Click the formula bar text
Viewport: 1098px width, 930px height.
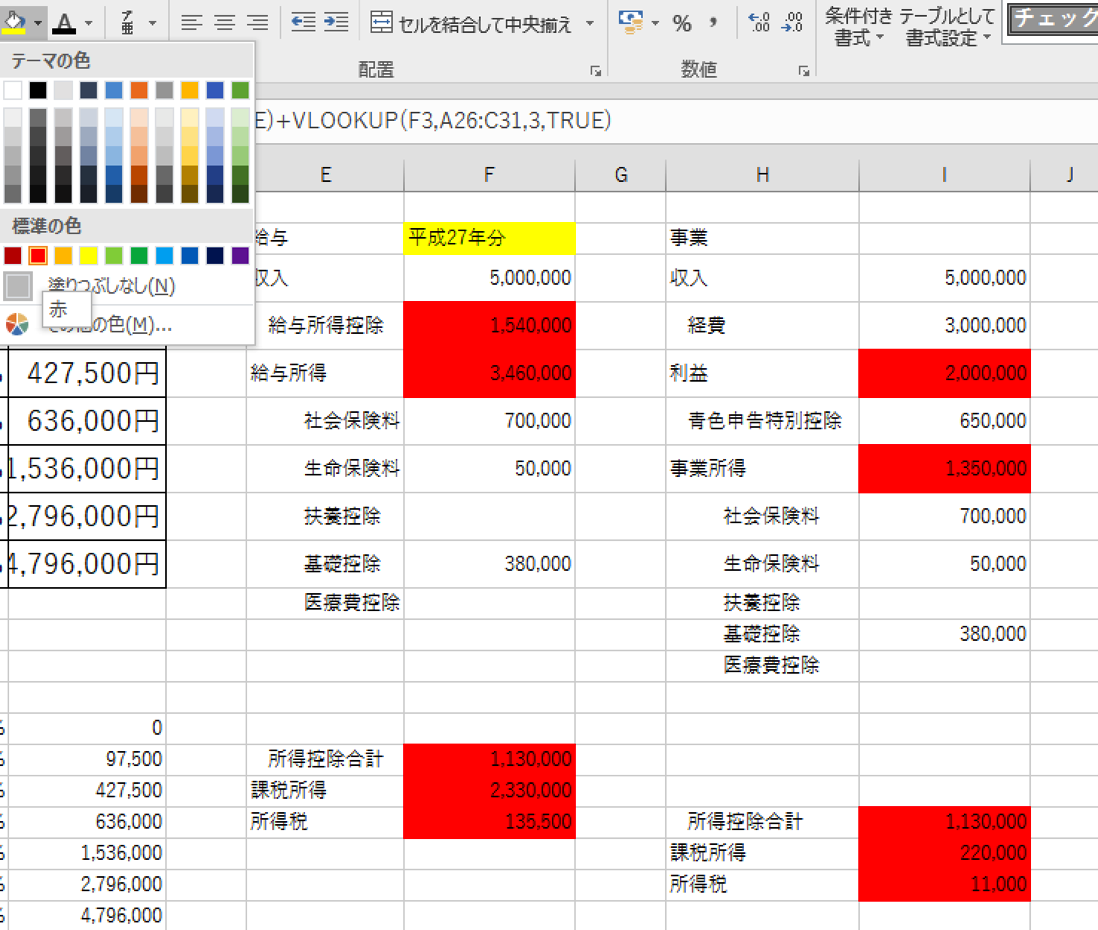coord(433,120)
